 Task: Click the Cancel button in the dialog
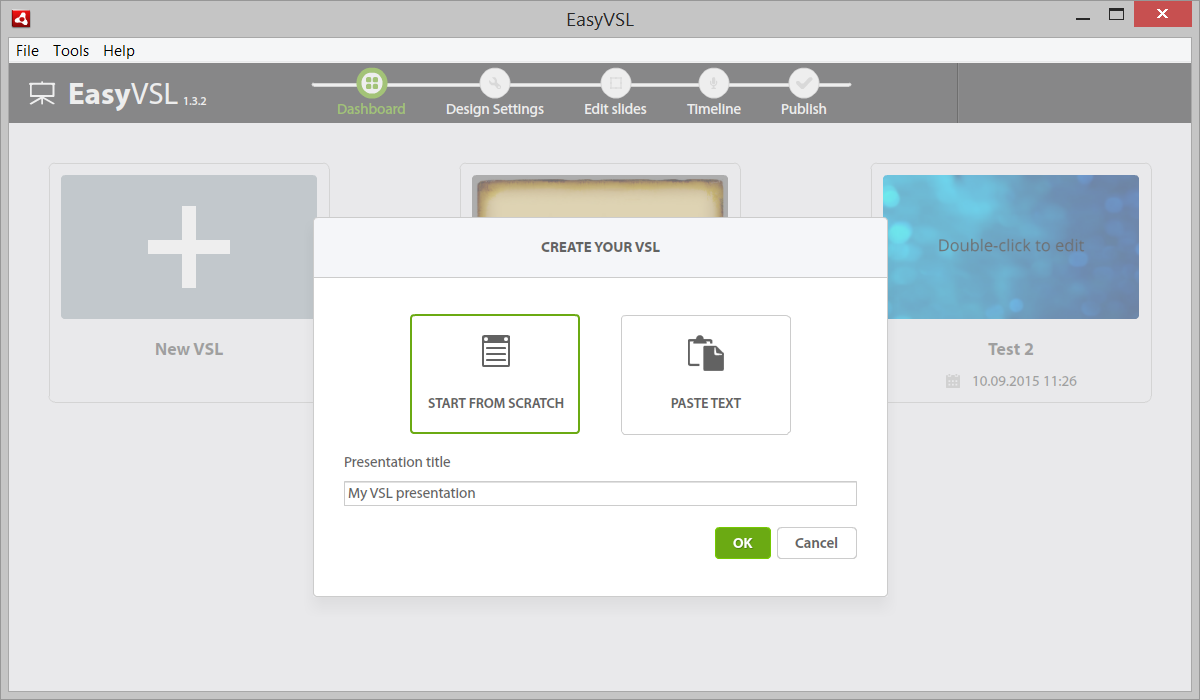(x=817, y=543)
